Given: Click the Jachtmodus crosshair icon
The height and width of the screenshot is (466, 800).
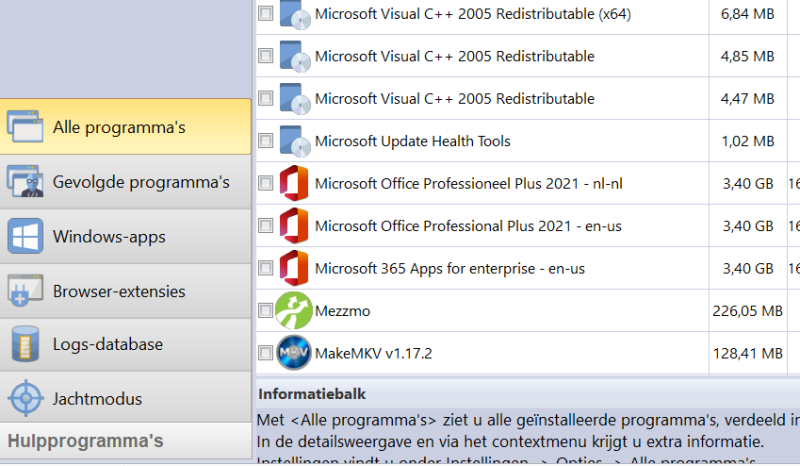Looking at the screenshot, I should (x=25, y=399).
